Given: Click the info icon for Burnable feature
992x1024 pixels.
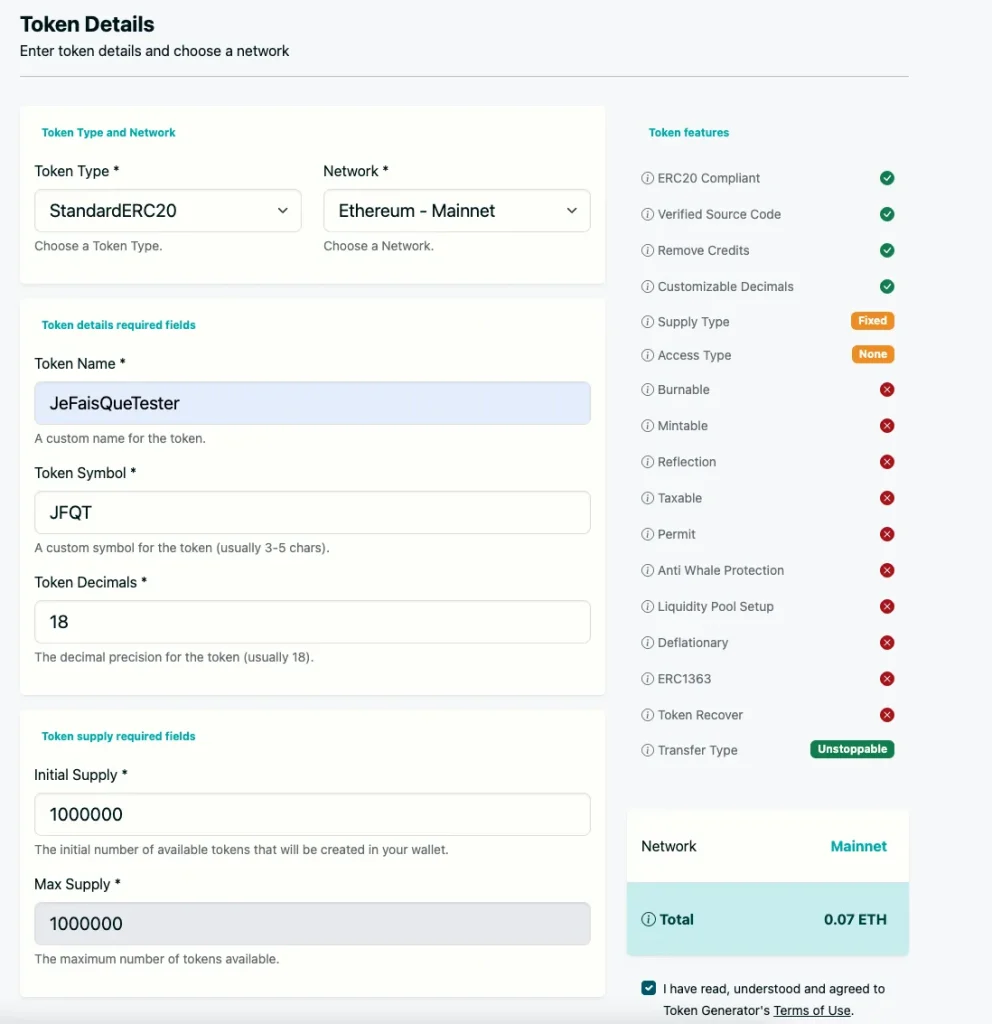Looking at the screenshot, I should [647, 390].
